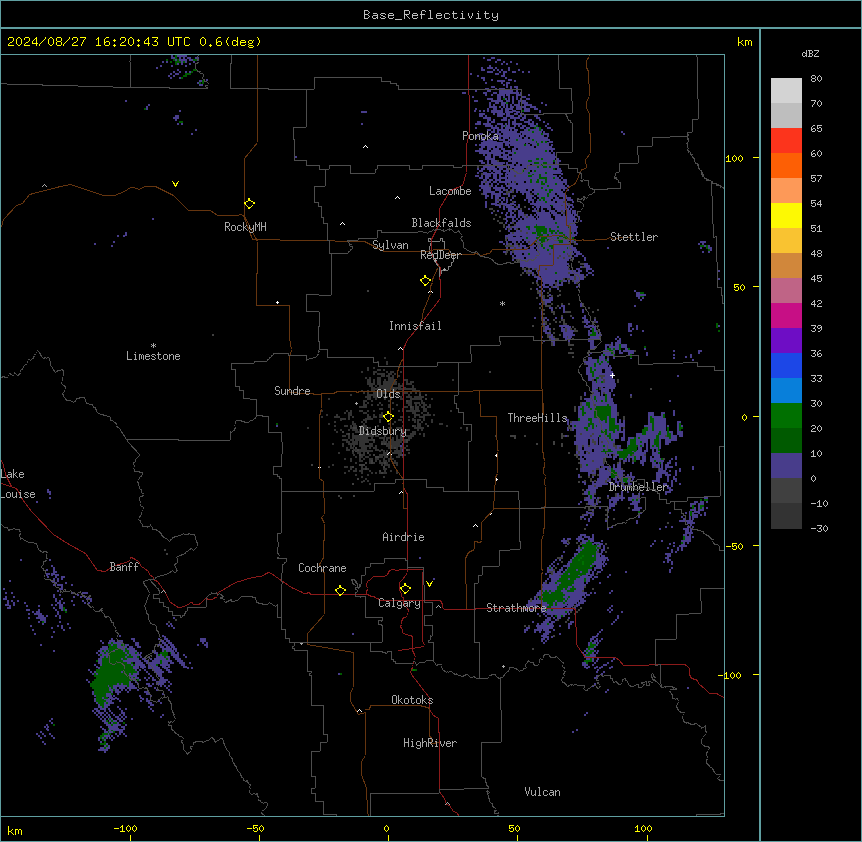
Task: Click the Blackfalds label
Action: pos(441,223)
